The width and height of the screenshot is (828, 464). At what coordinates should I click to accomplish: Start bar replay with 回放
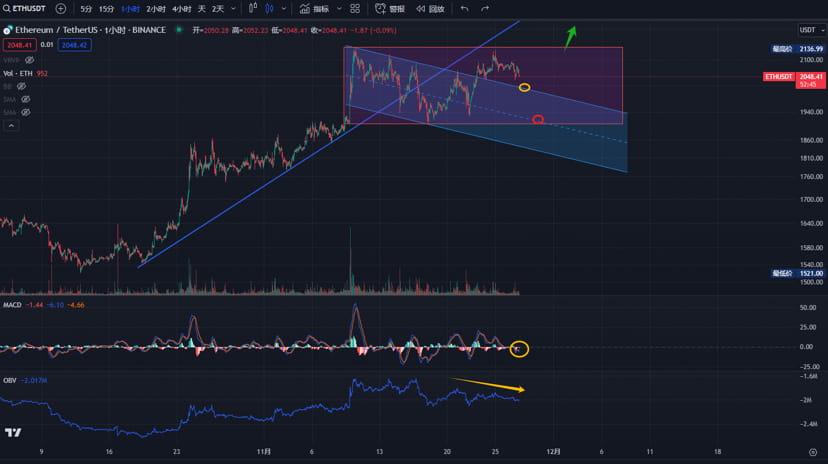430,9
